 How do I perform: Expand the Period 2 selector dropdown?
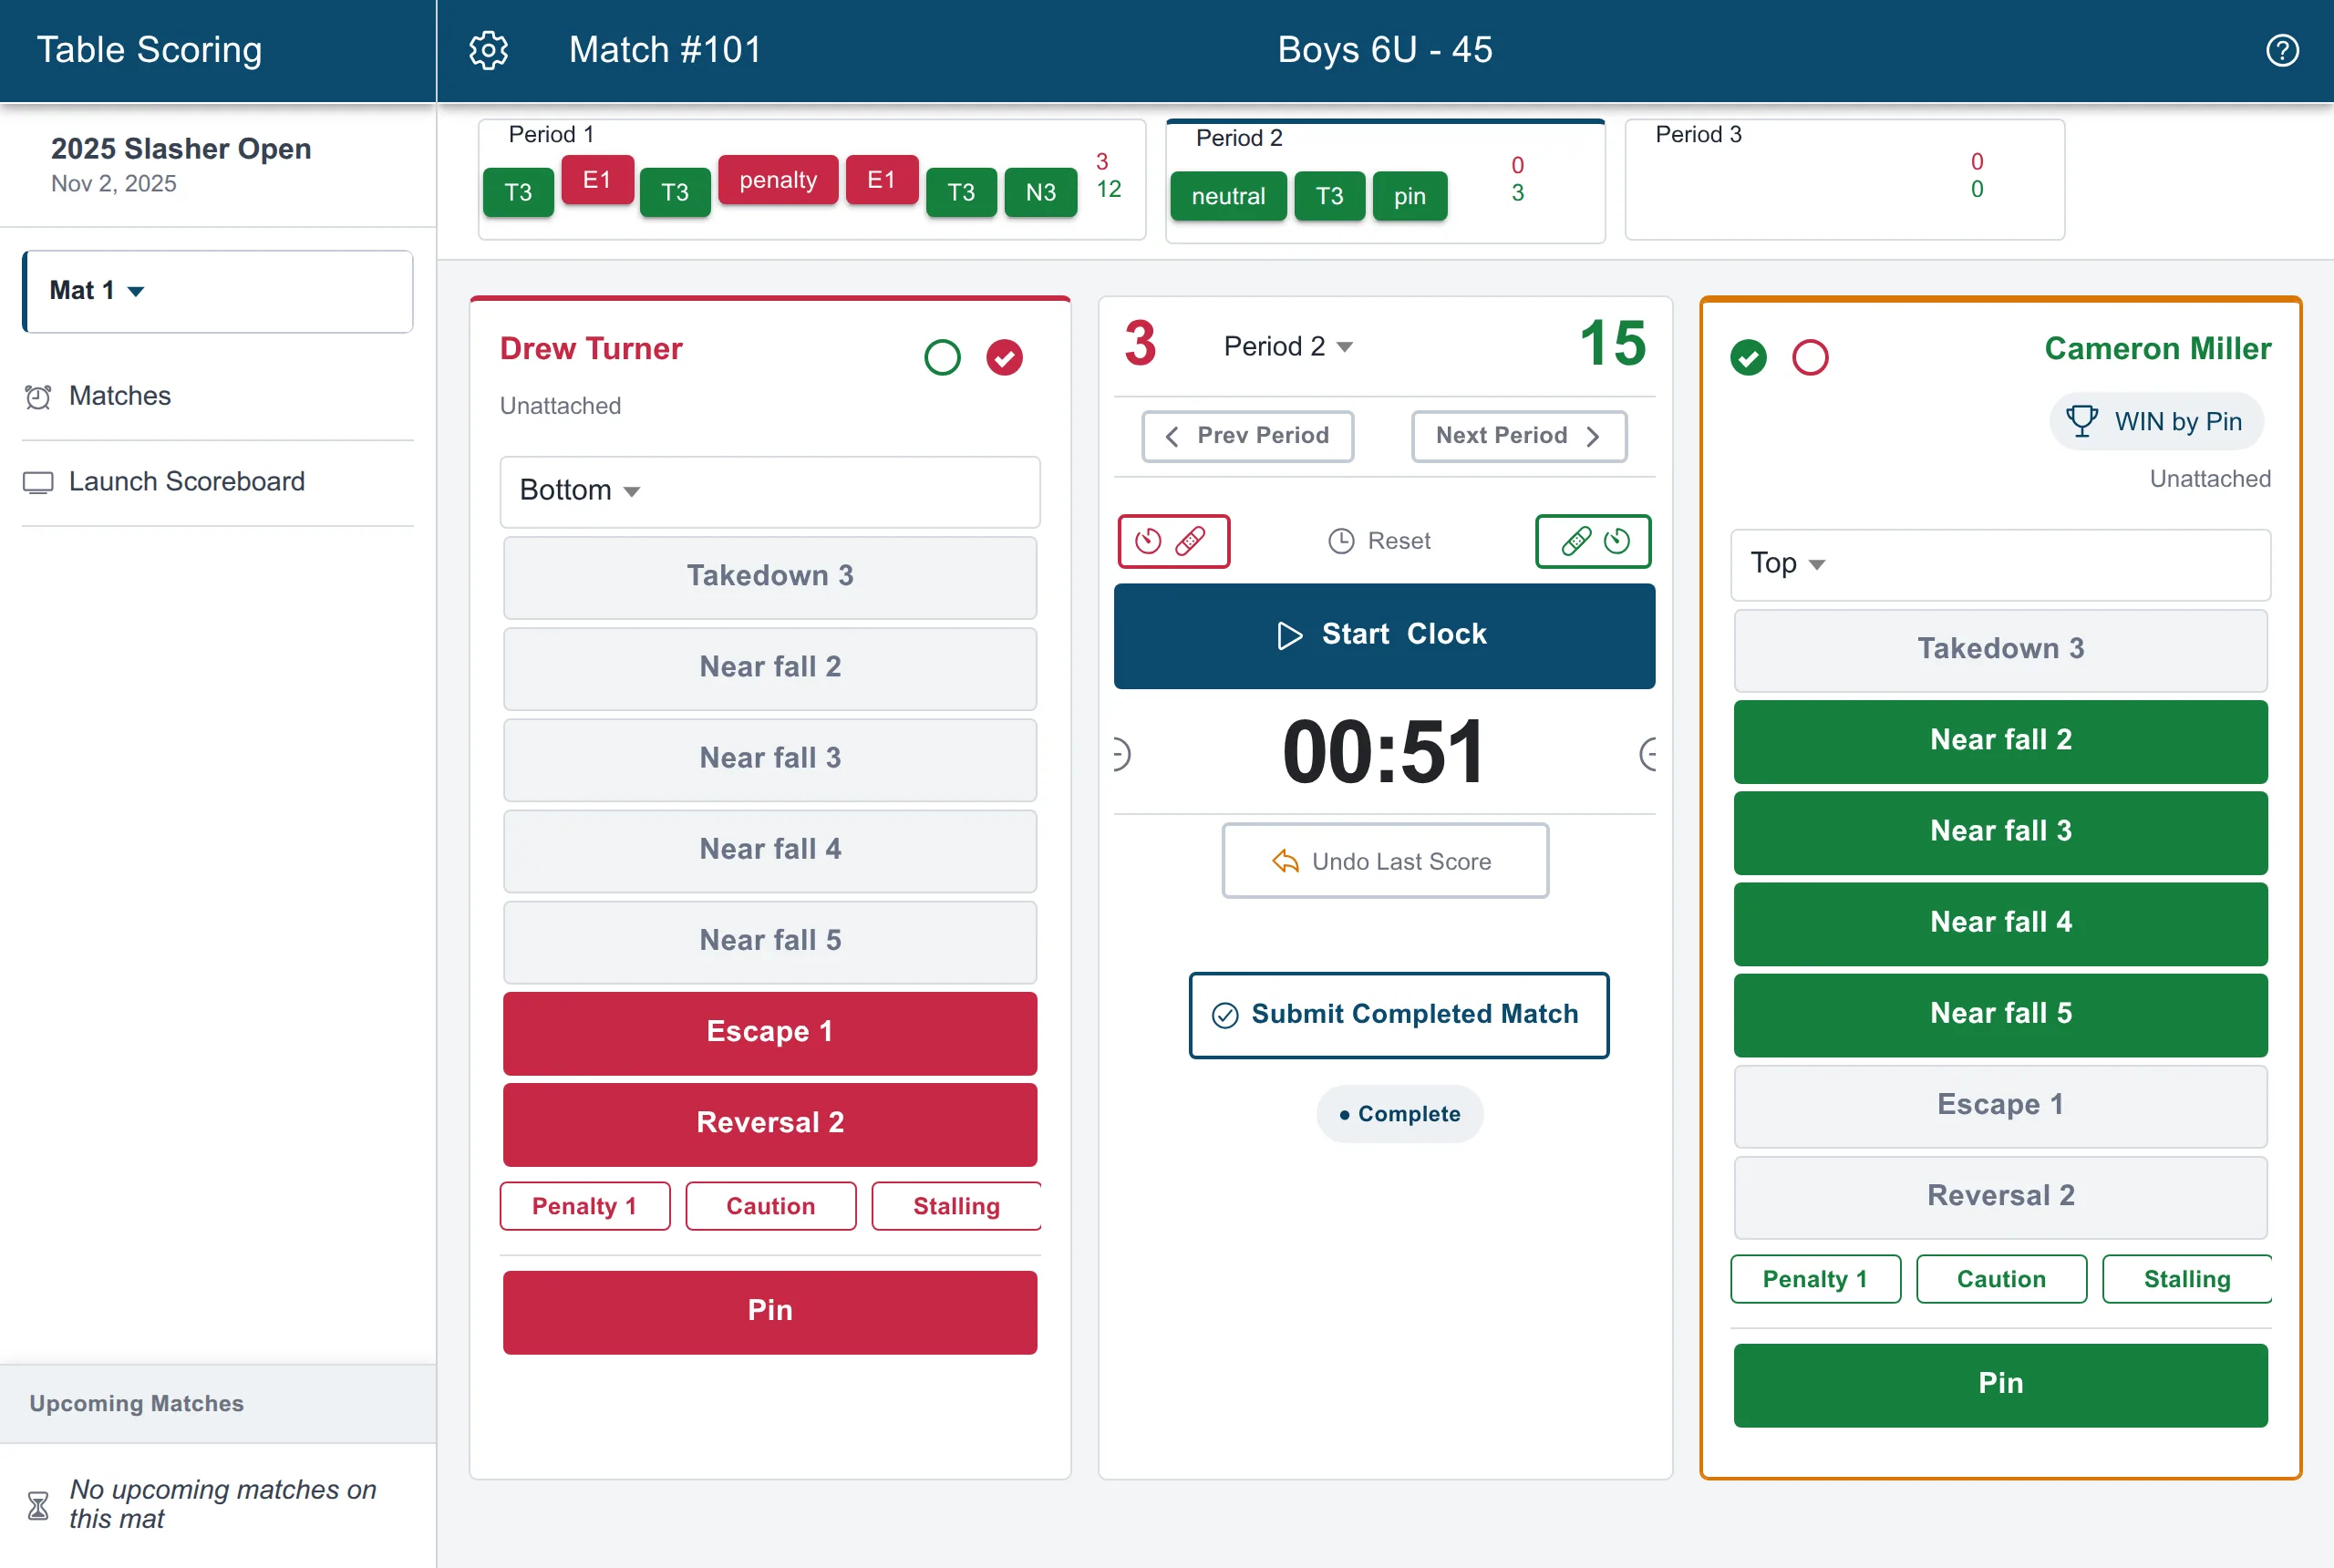(1288, 346)
